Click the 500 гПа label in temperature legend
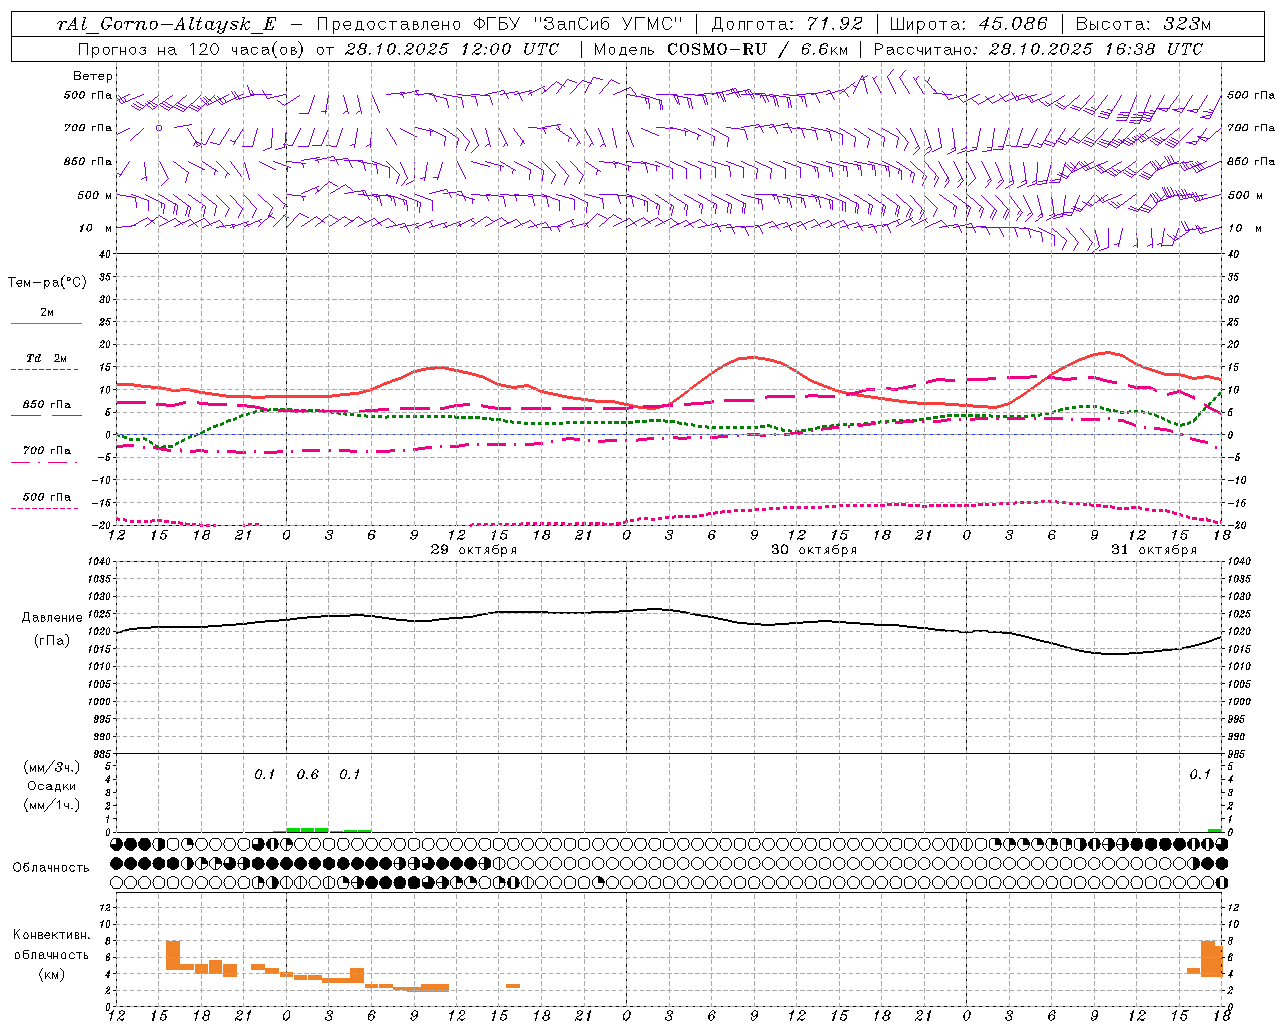 click(46, 497)
